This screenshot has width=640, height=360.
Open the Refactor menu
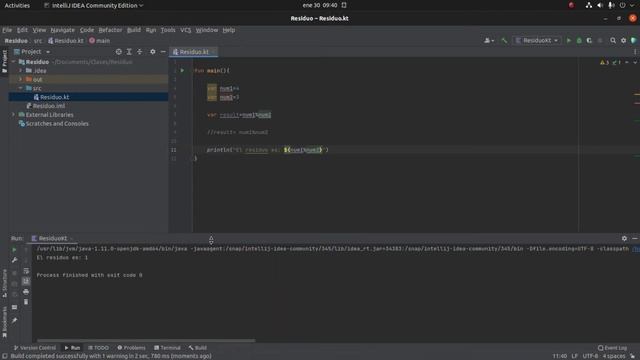pos(110,30)
